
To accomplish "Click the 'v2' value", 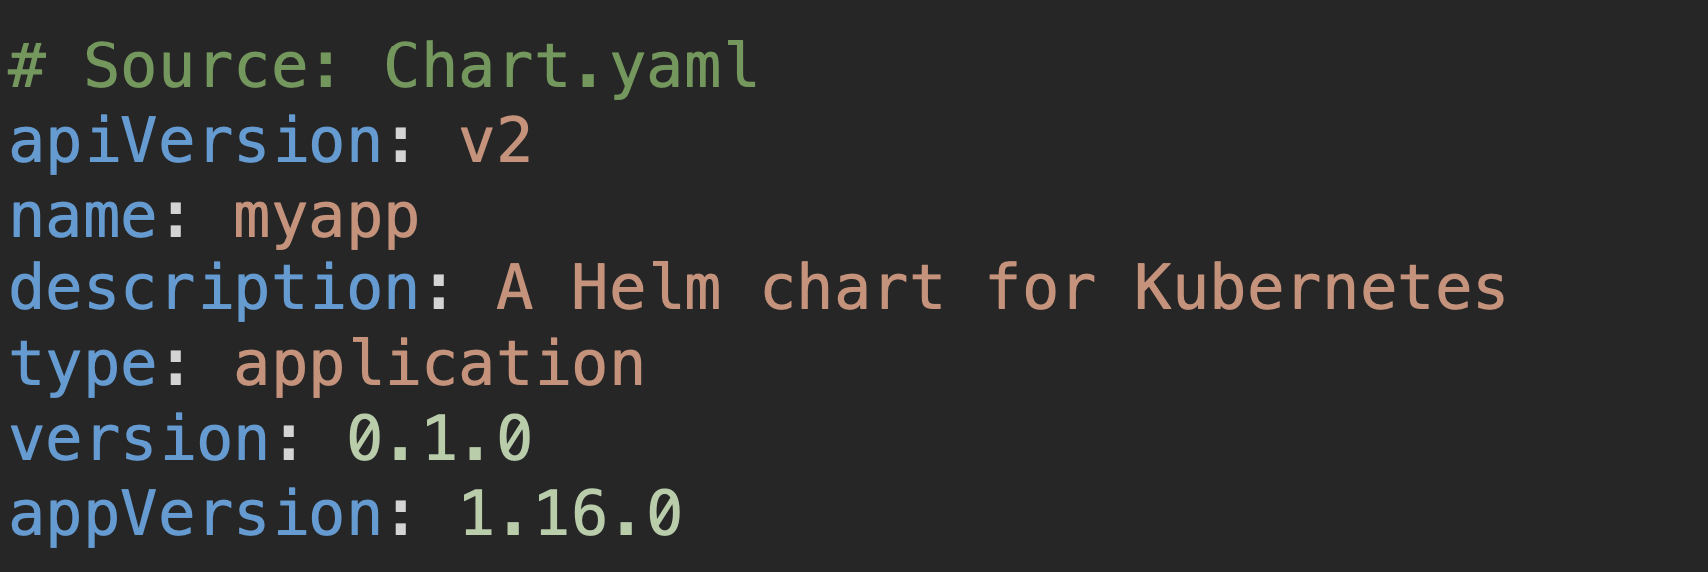I will coord(496,142).
